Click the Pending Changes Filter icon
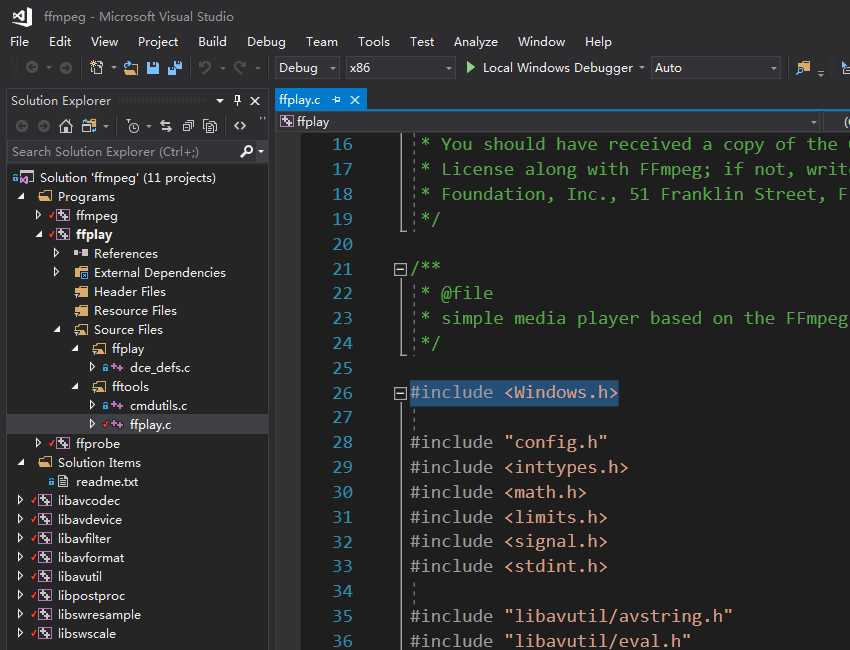 click(x=132, y=126)
